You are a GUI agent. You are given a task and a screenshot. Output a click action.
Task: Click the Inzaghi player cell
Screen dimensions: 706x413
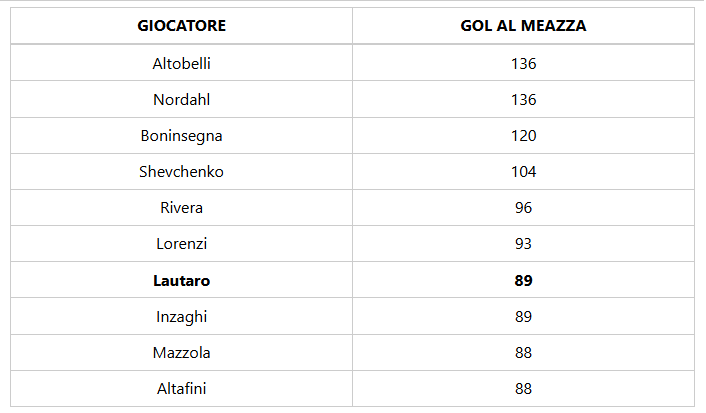point(181,317)
